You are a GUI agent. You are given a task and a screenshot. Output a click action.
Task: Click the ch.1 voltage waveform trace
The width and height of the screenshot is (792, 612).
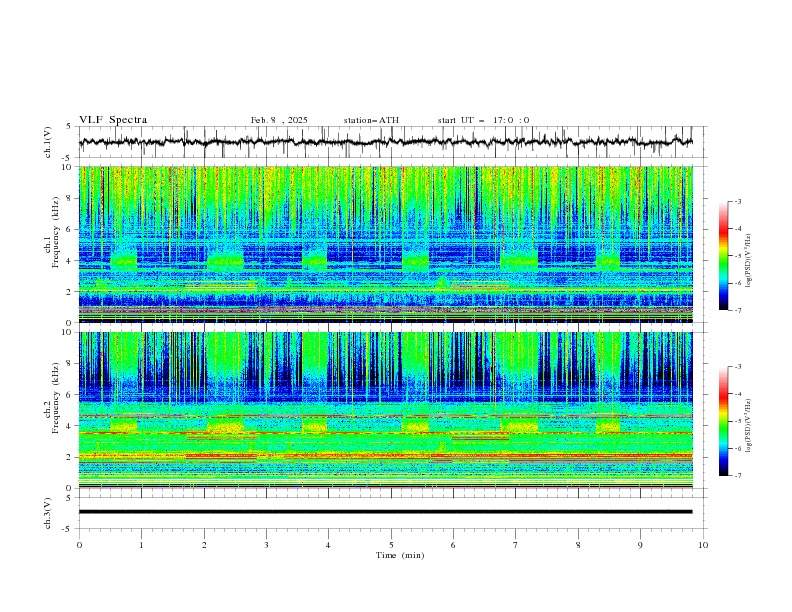[x=386, y=142]
